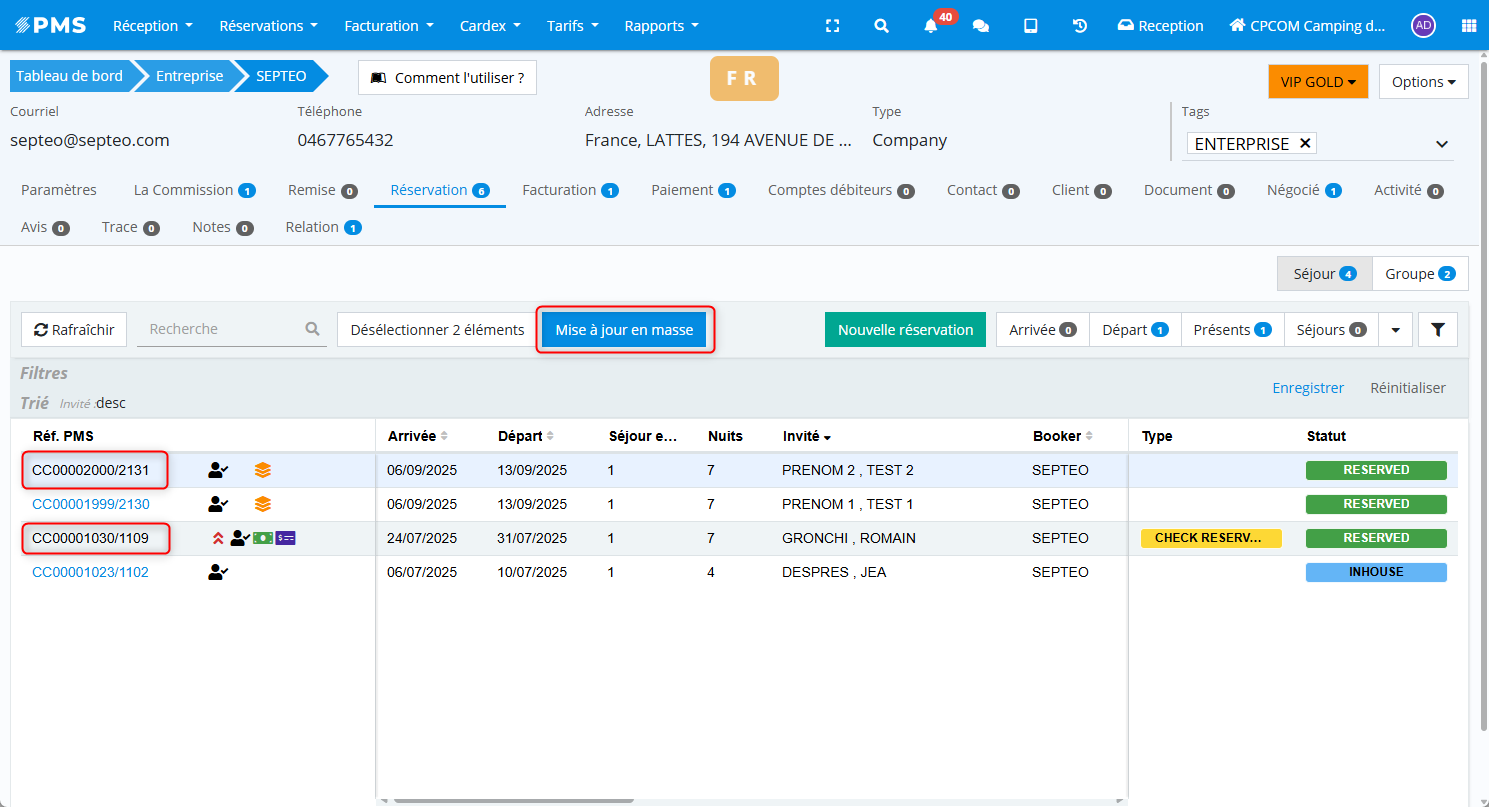Switch to Groupe view
This screenshot has height=807, width=1489.
[1419, 274]
